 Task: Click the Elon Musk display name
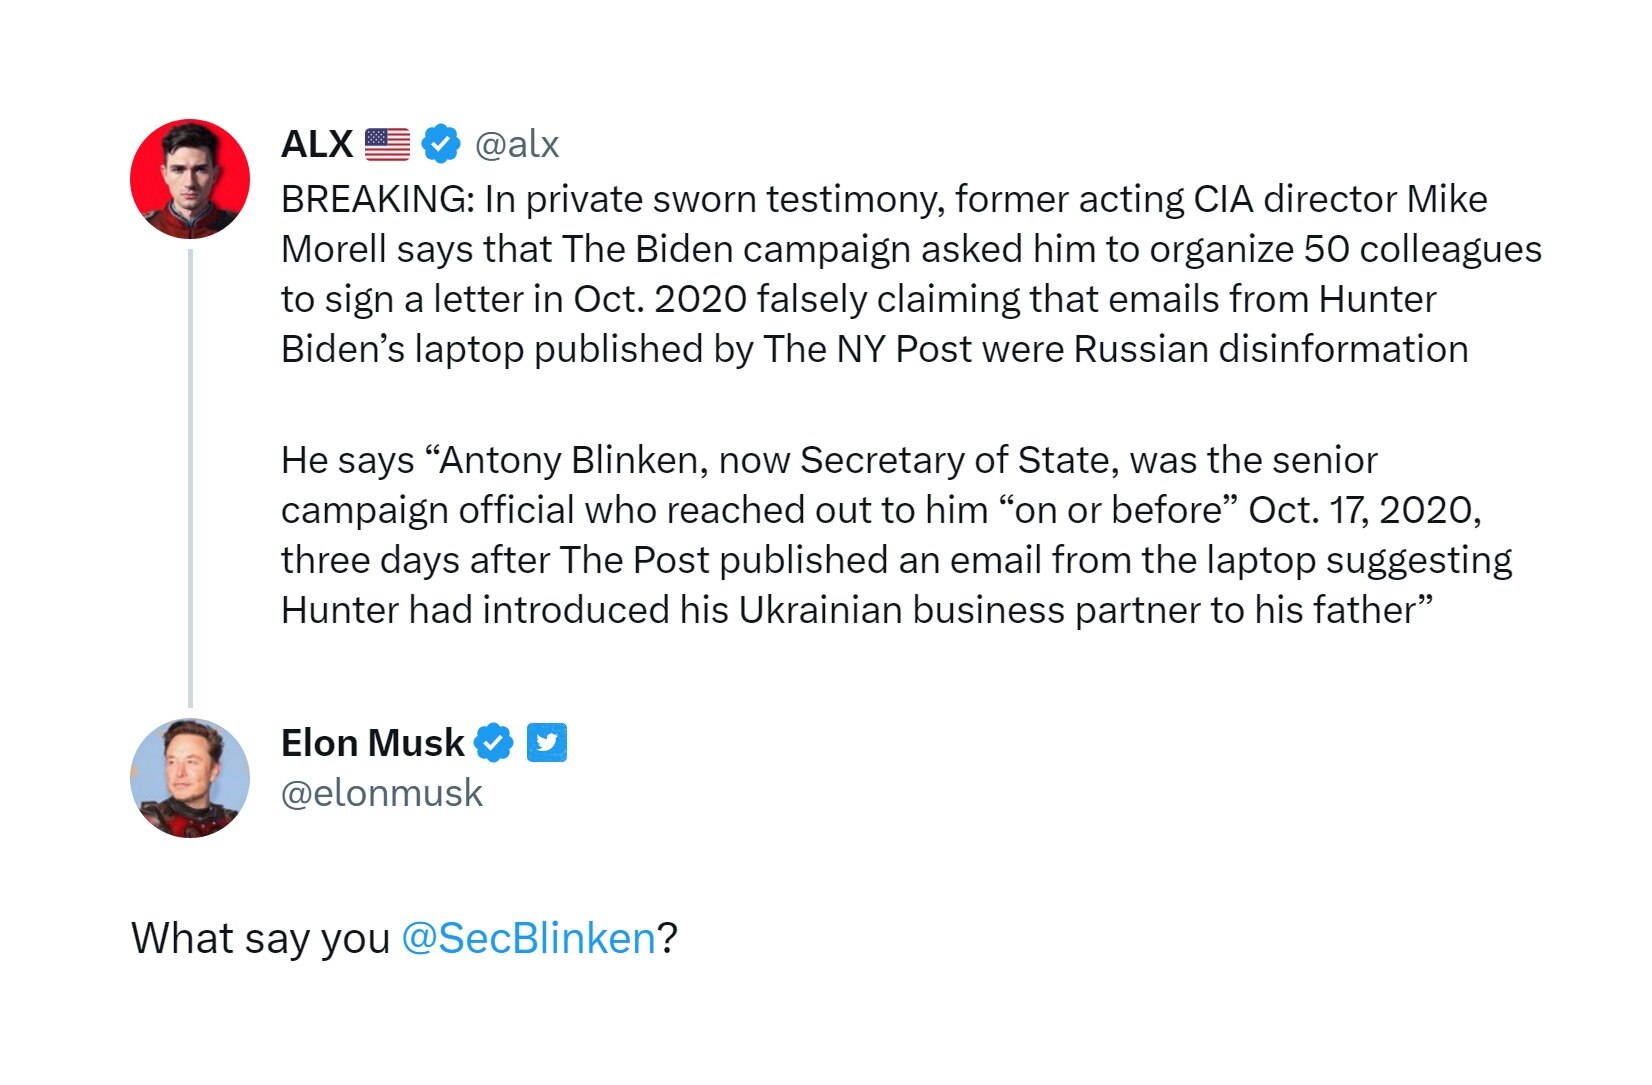[x=372, y=743]
